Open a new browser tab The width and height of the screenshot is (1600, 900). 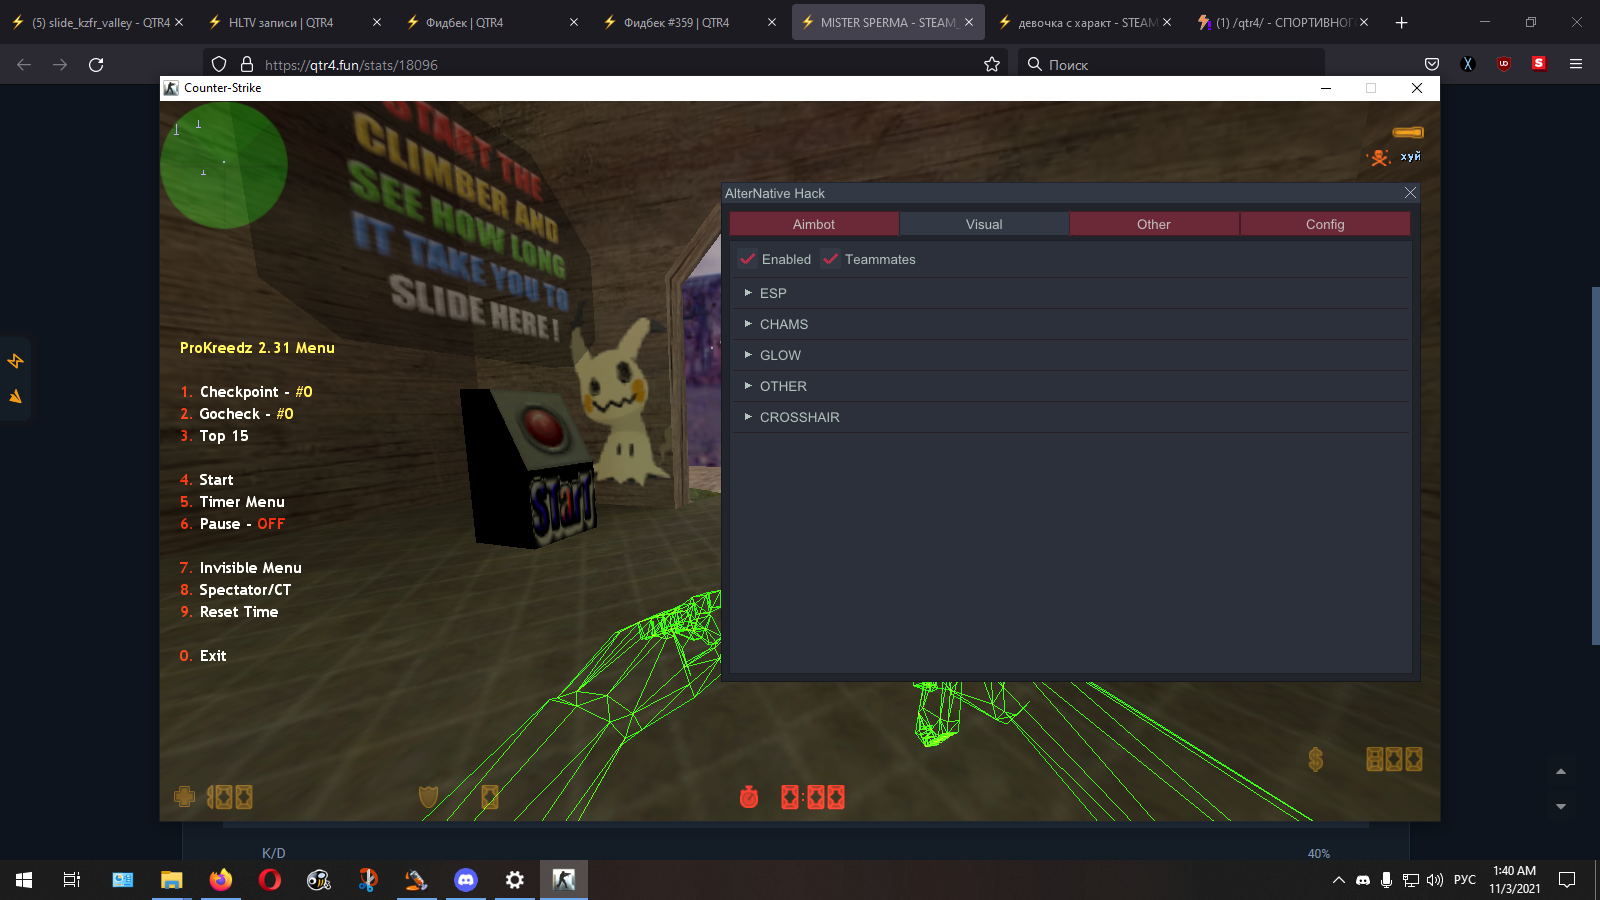(x=1401, y=22)
